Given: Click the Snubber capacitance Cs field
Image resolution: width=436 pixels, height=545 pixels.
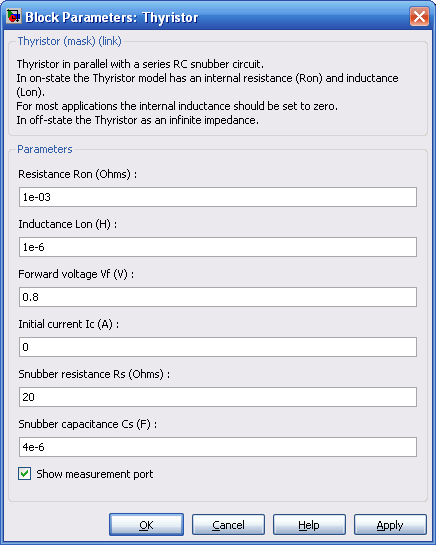Looking at the screenshot, I should [218, 447].
